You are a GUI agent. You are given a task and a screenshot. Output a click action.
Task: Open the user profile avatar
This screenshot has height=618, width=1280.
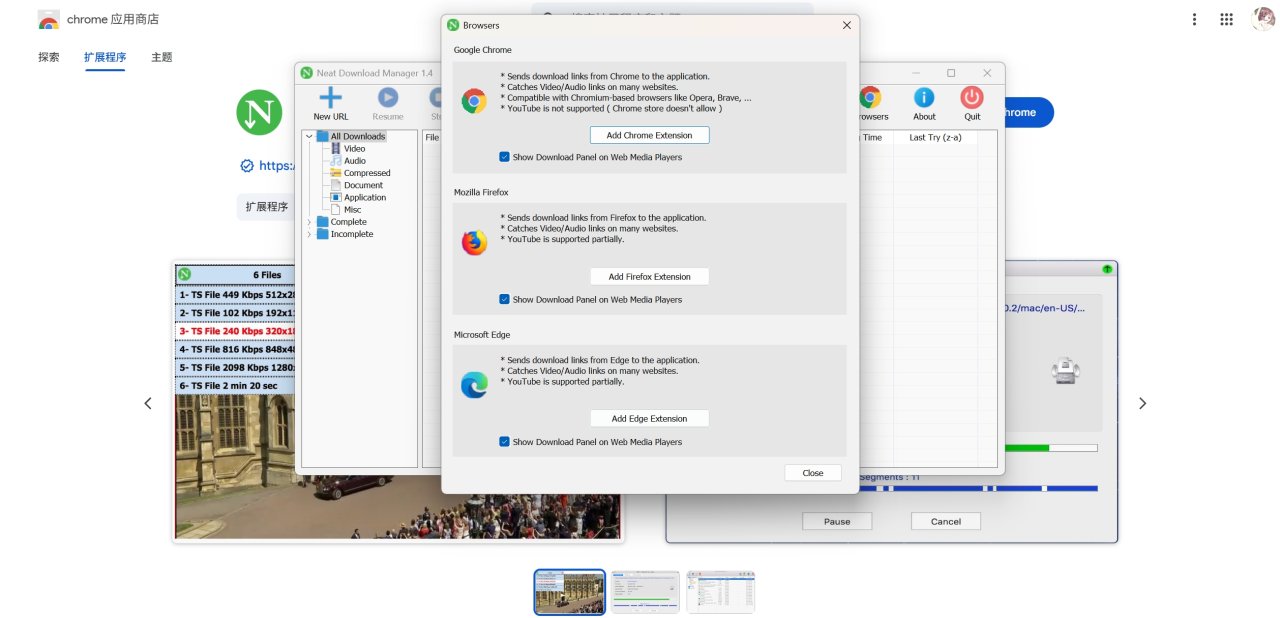pyautogui.click(x=1263, y=19)
